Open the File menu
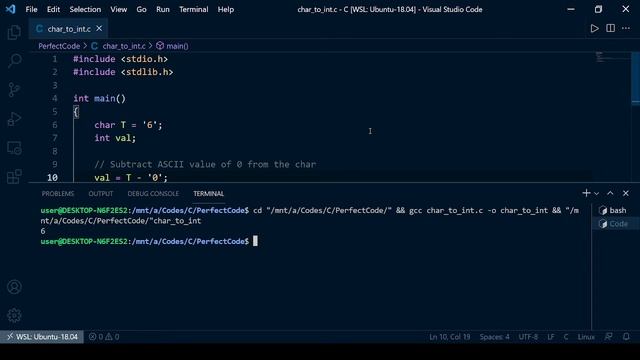640x360 pixels. 31,9
